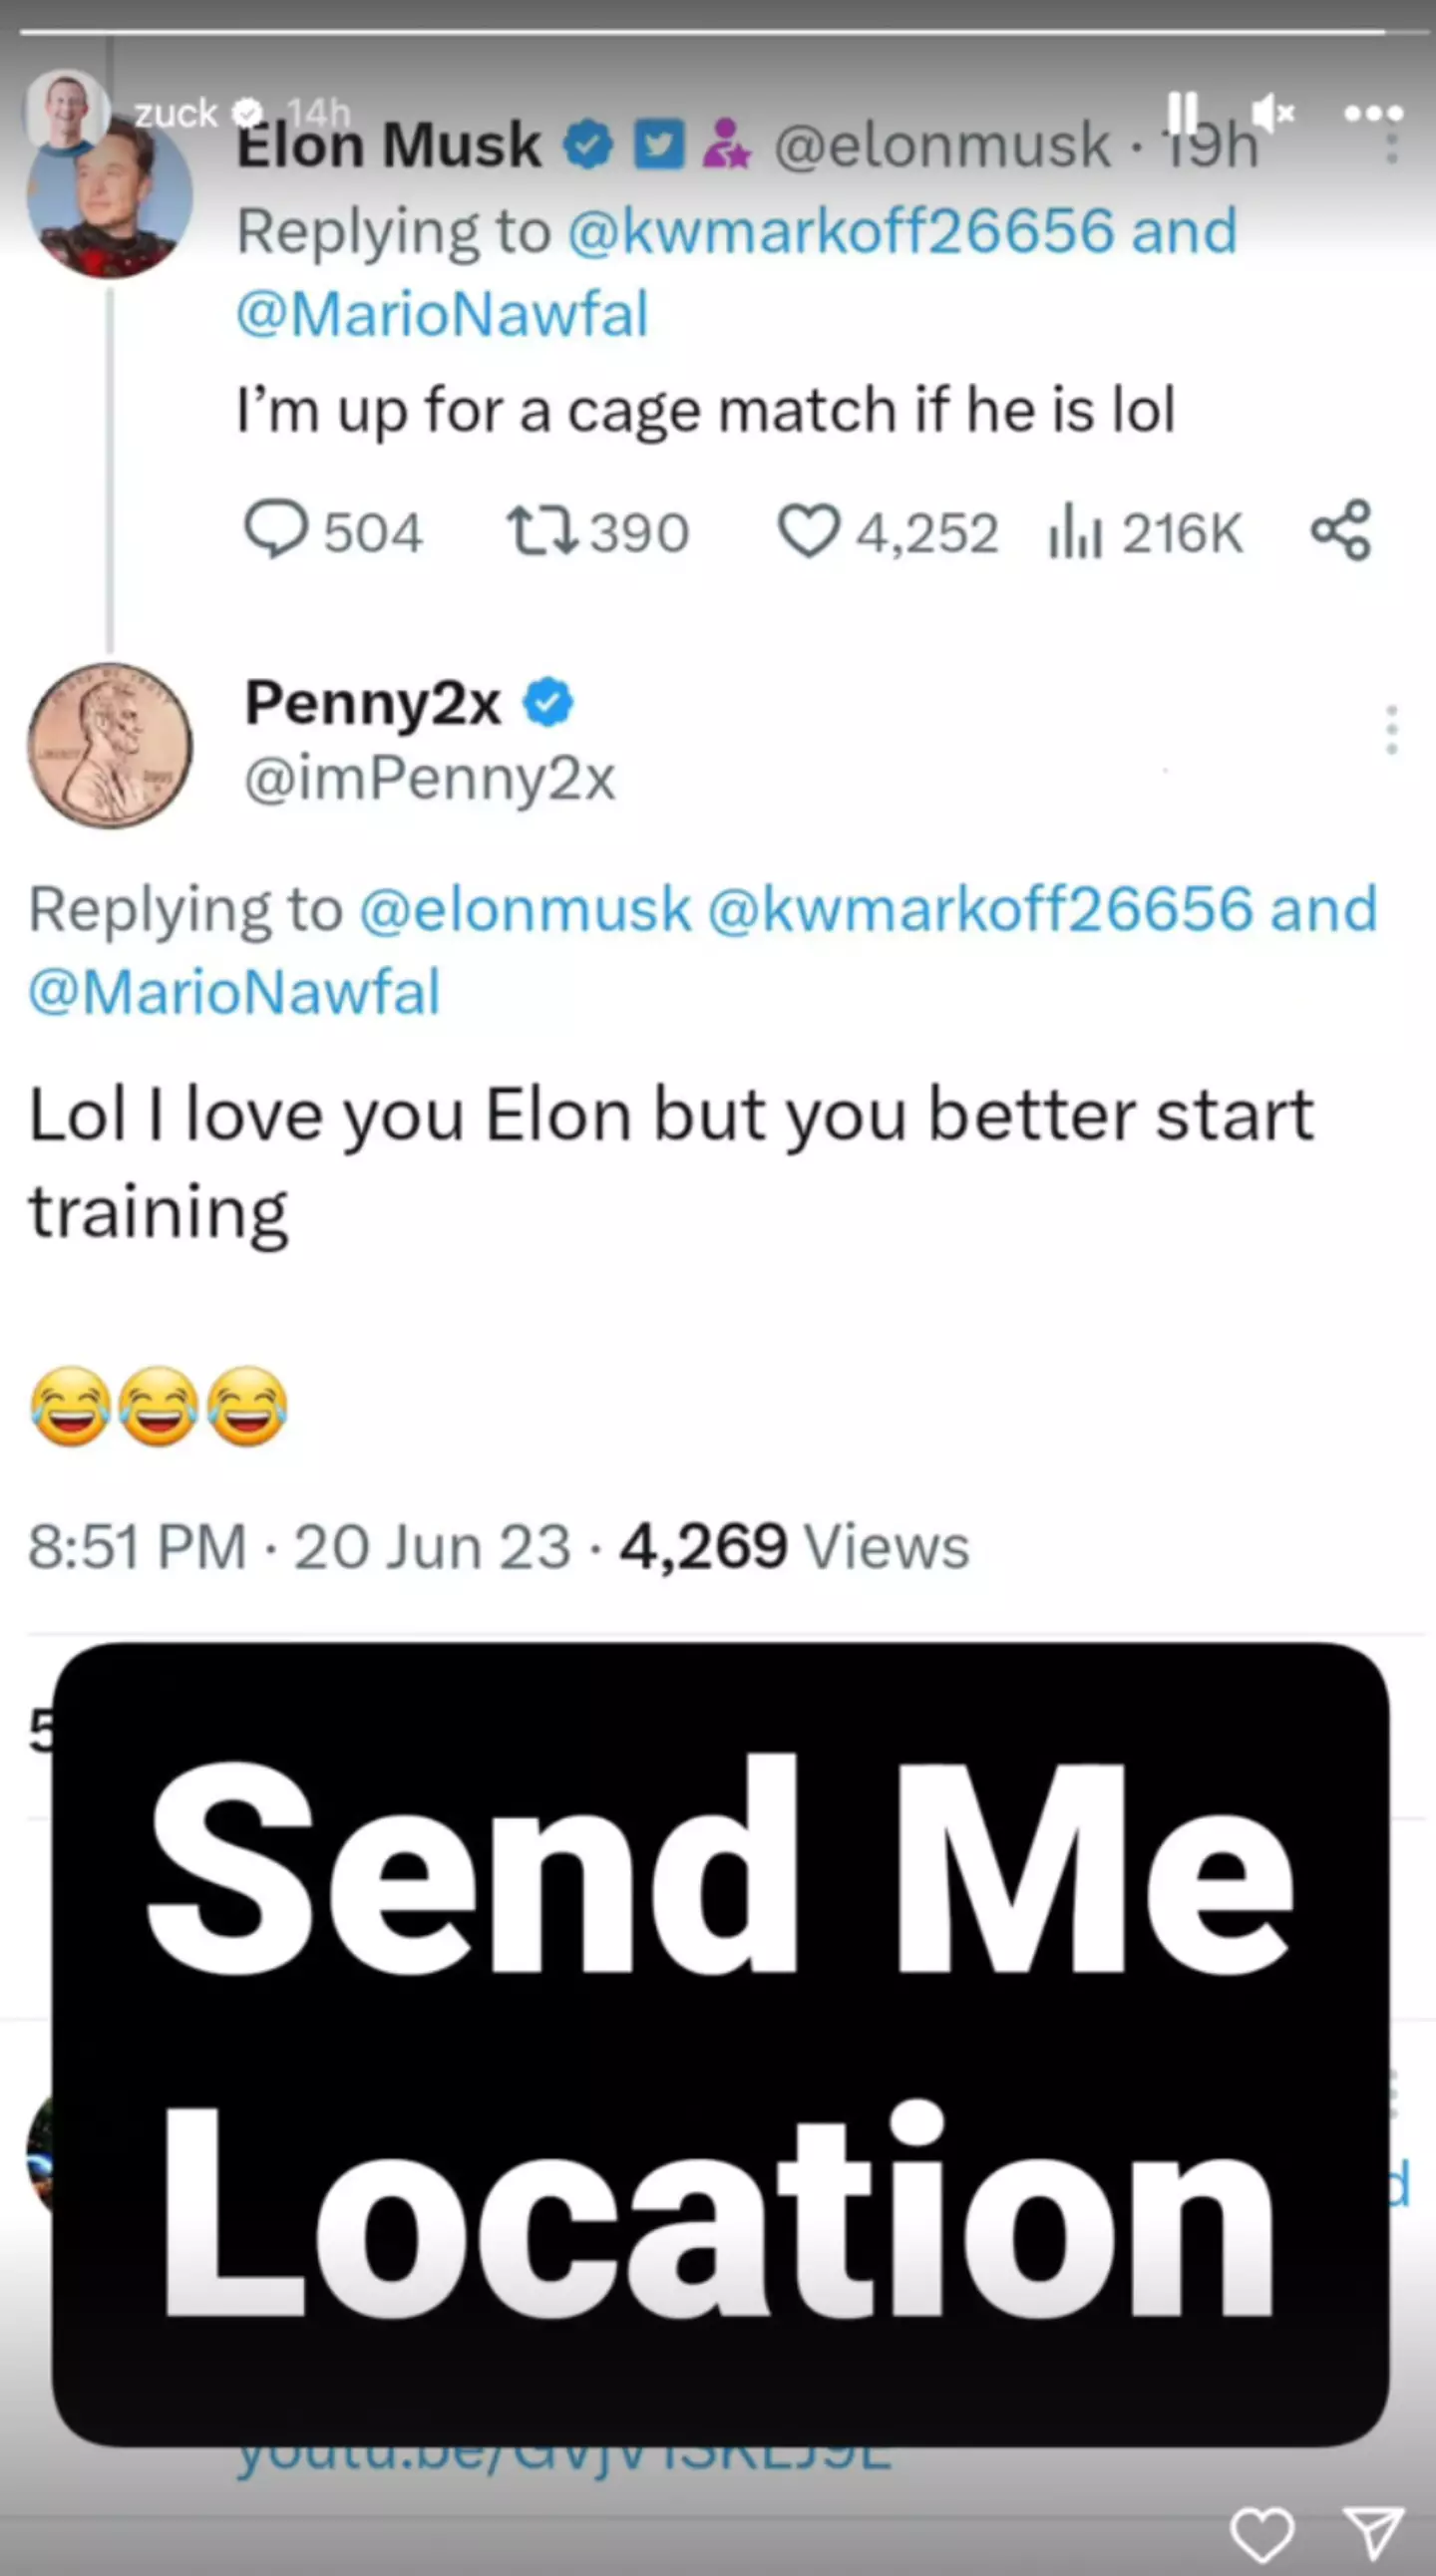Click the Twitter bird icon beside Elon Musk's name

tap(660, 145)
